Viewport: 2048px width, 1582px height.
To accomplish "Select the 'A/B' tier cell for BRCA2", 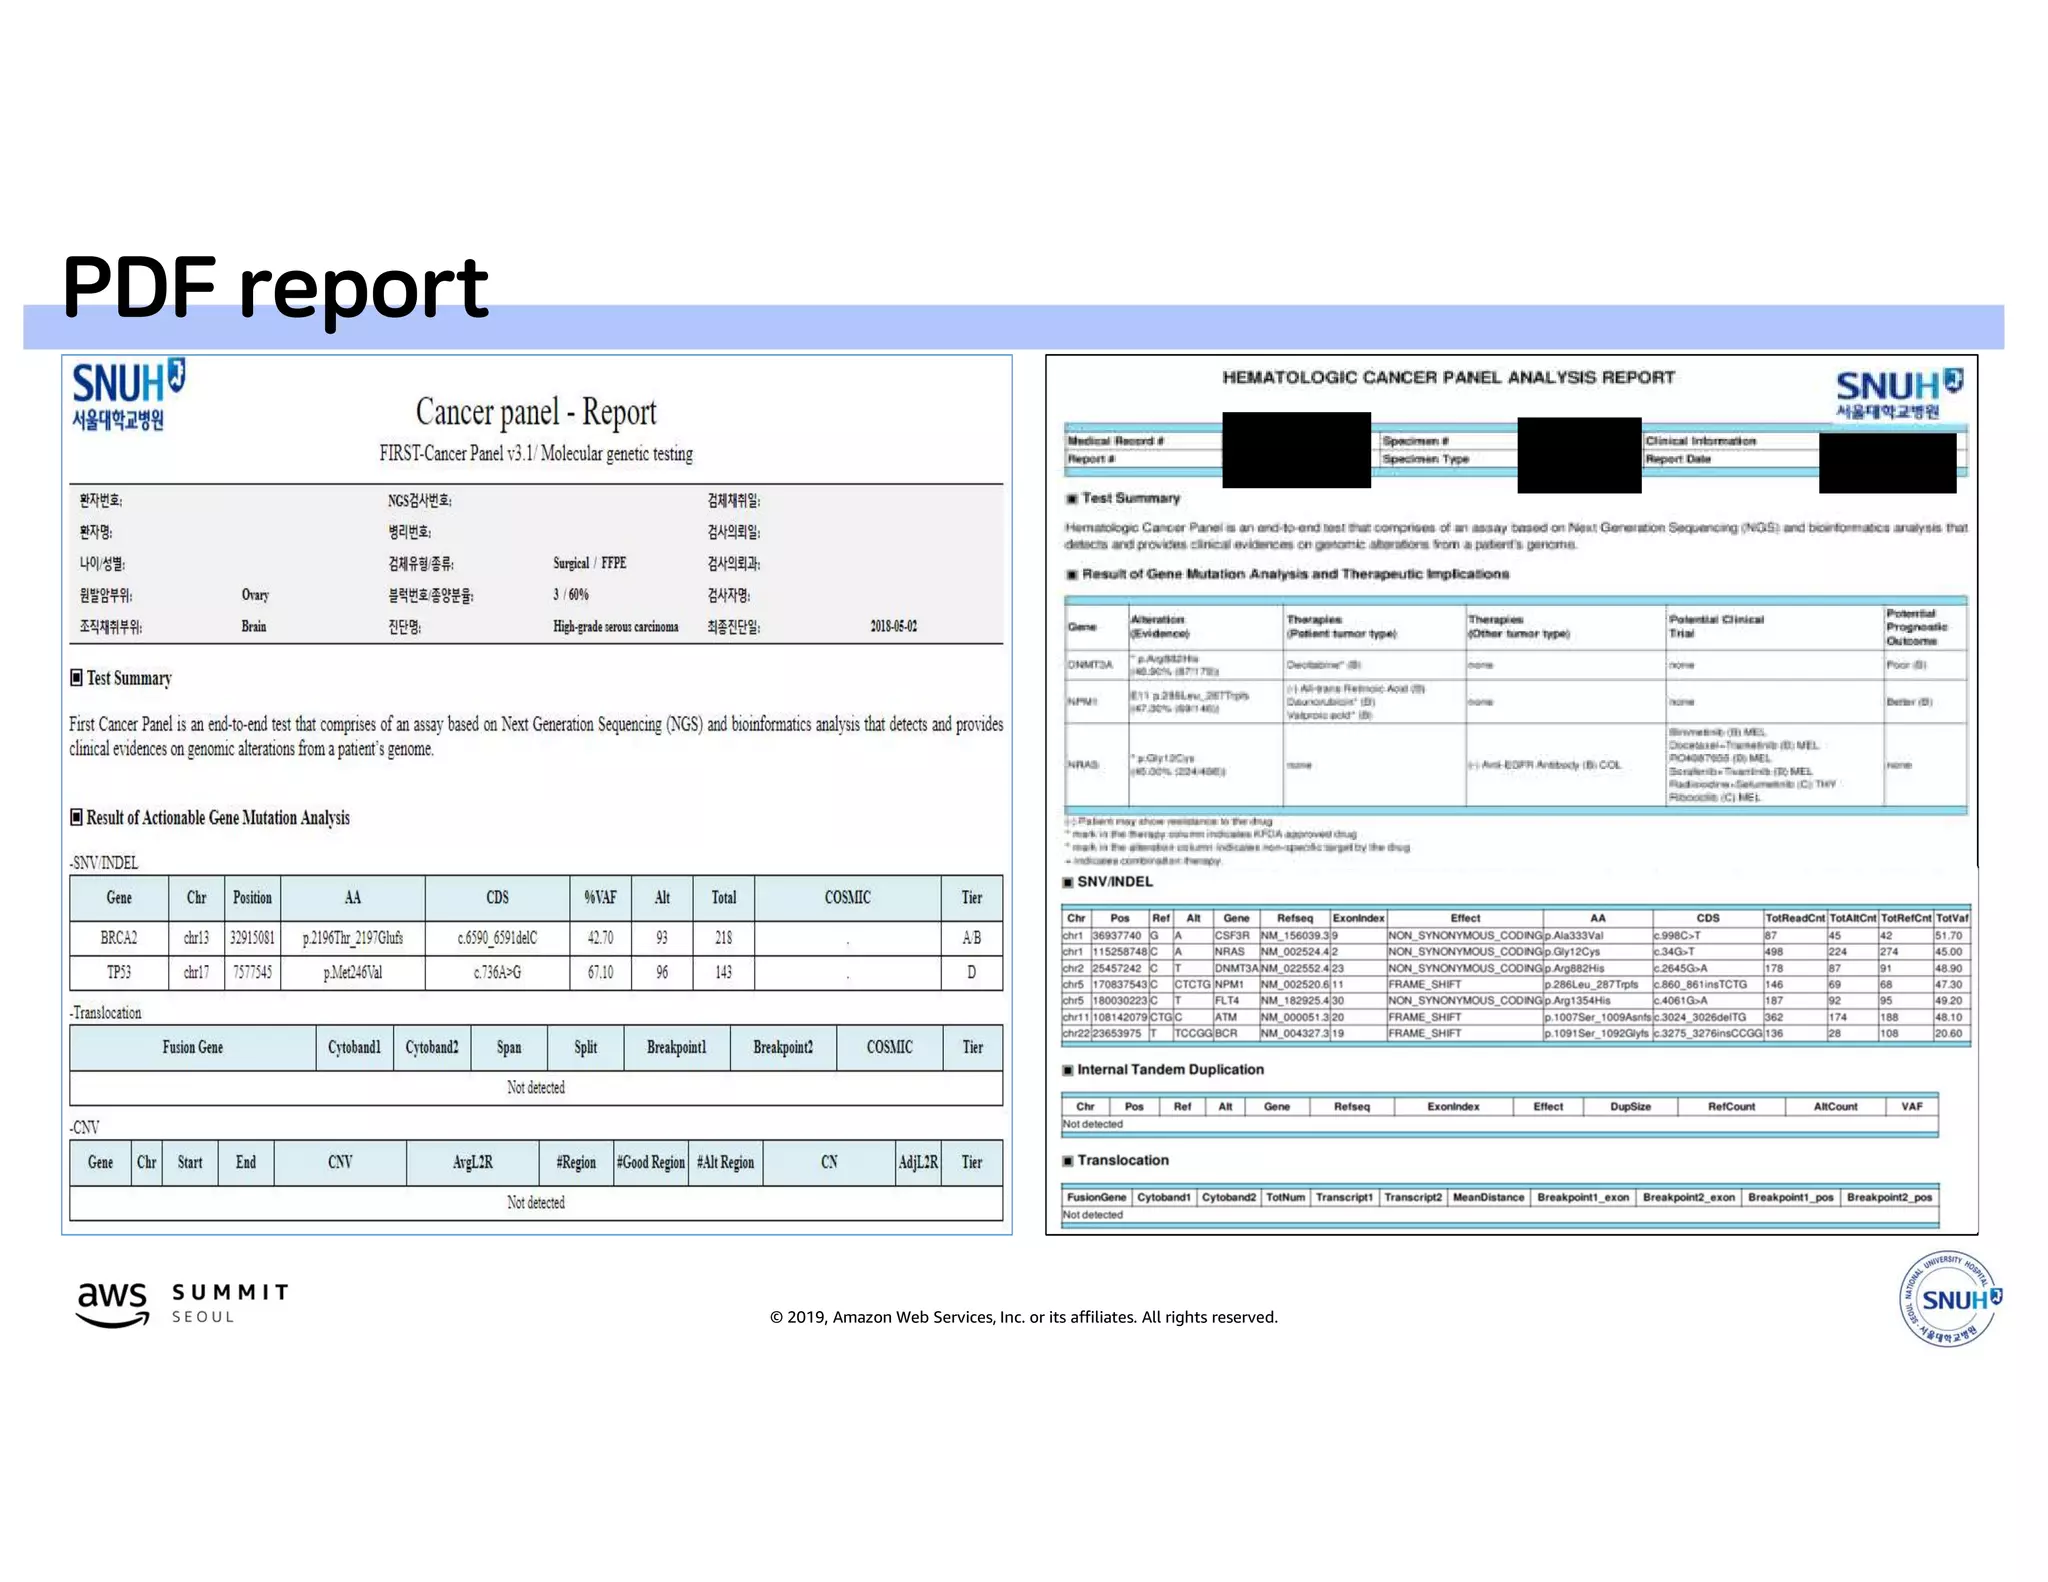I will click(x=972, y=937).
